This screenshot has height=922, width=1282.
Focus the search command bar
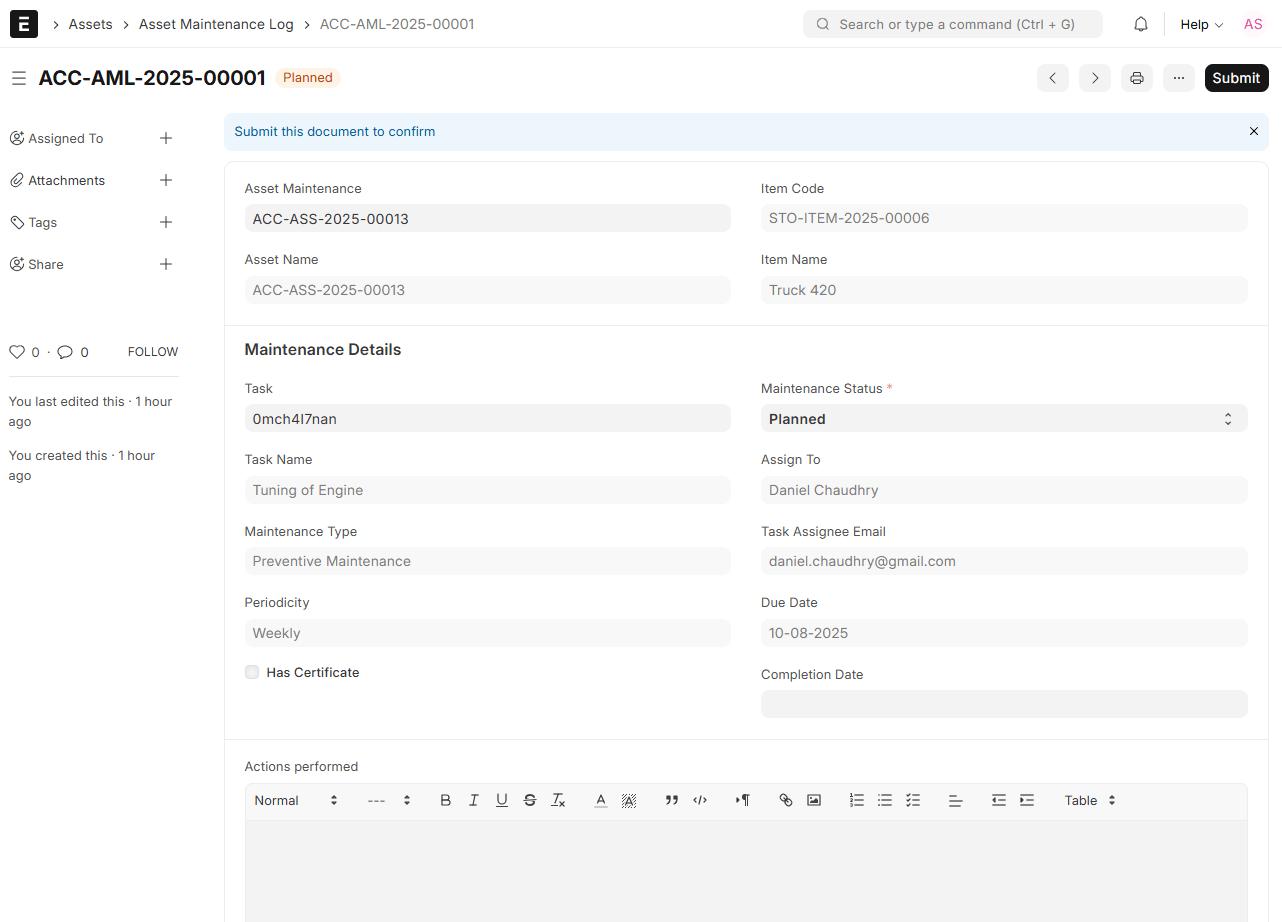pyautogui.click(x=953, y=24)
